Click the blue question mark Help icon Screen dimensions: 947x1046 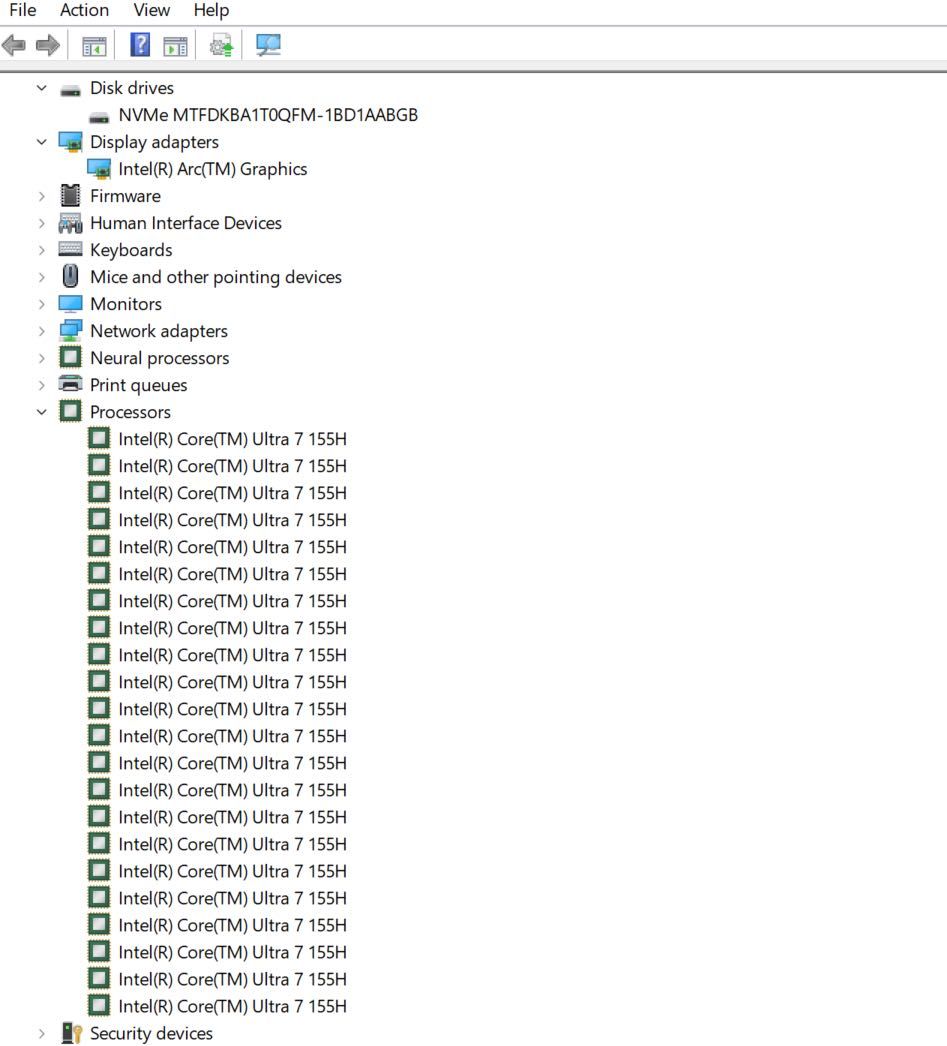tap(139, 45)
